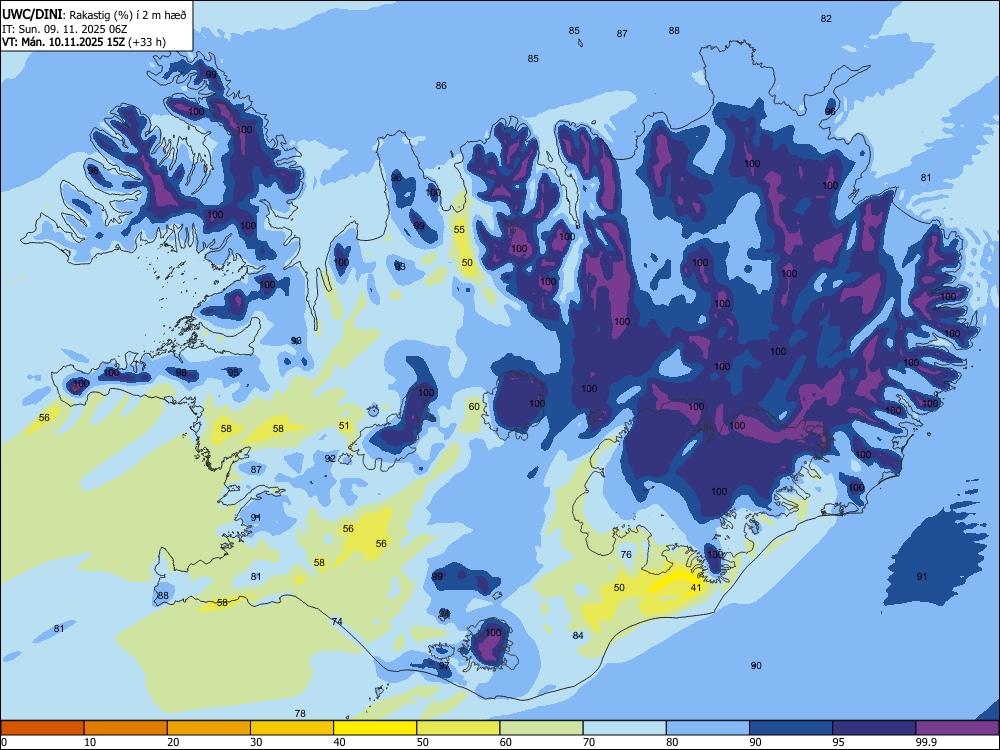The height and width of the screenshot is (750, 1000).
Task: Click the orange 10-20 legend swatch
Action: tap(126, 728)
